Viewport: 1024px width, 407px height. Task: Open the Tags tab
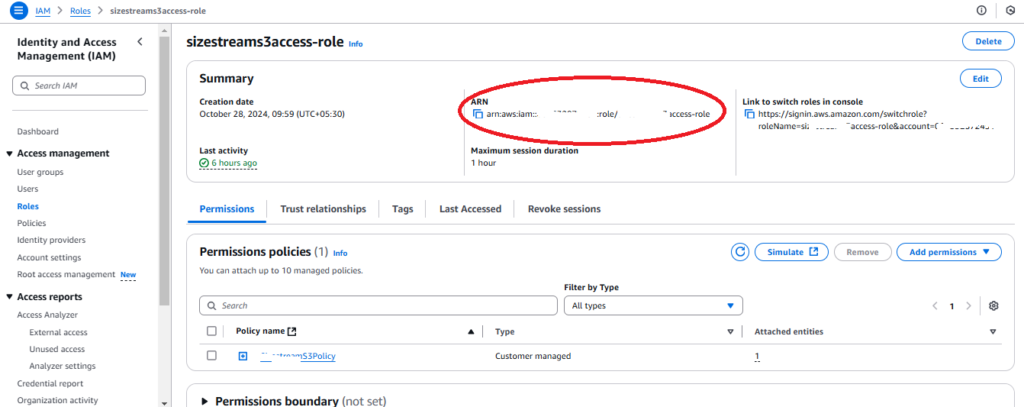(403, 209)
